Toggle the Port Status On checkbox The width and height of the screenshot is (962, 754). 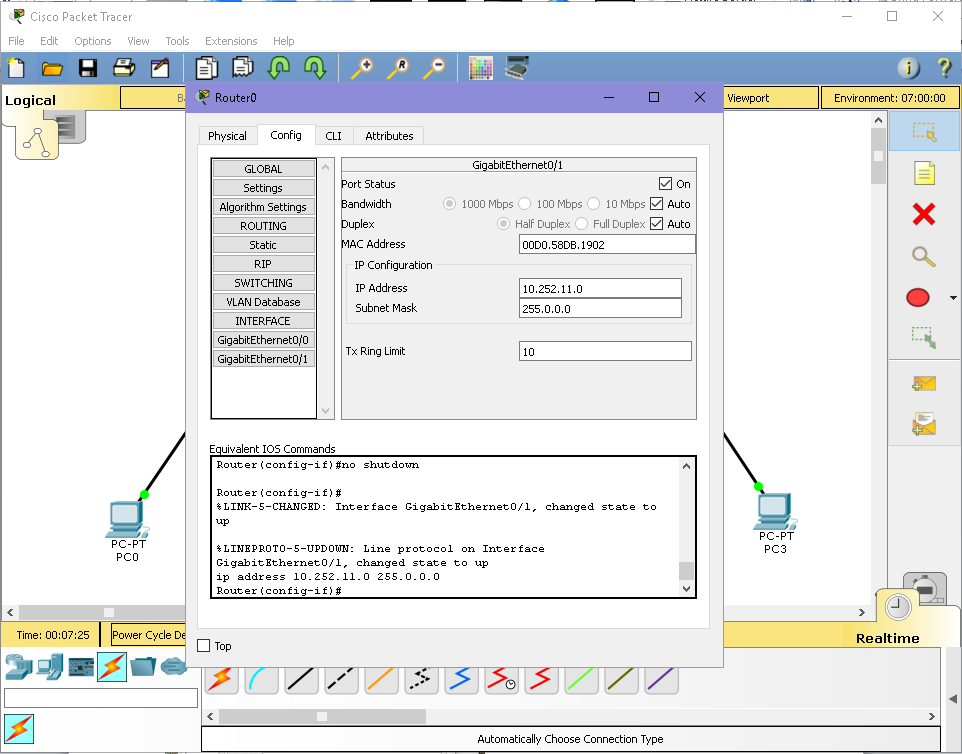[665, 184]
